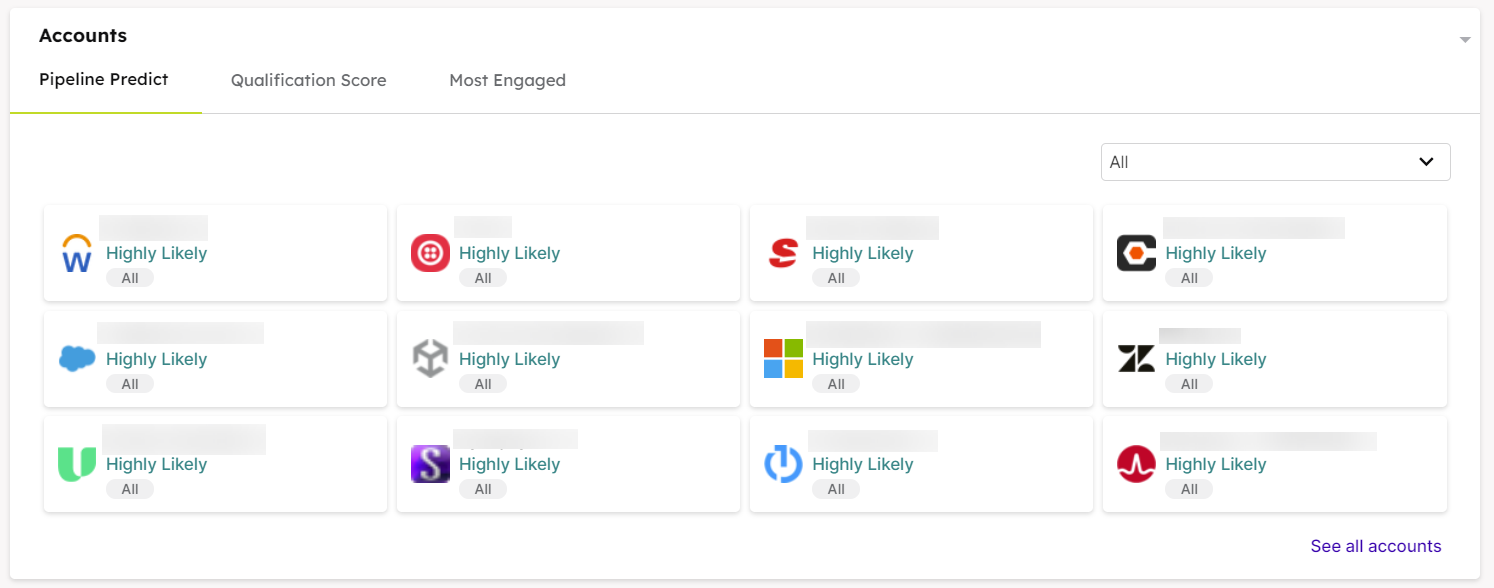1494x588 pixels.
Task: Click the Highly Likely link for Webflow
Action: click(x=156, y=252)
